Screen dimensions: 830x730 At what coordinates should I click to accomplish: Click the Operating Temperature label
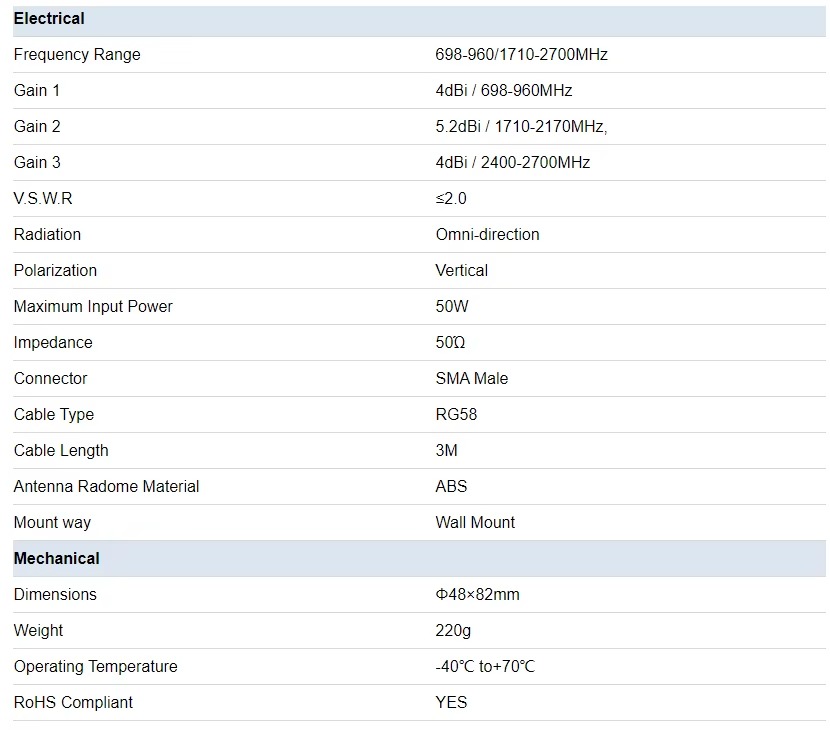tap(95, 666)
